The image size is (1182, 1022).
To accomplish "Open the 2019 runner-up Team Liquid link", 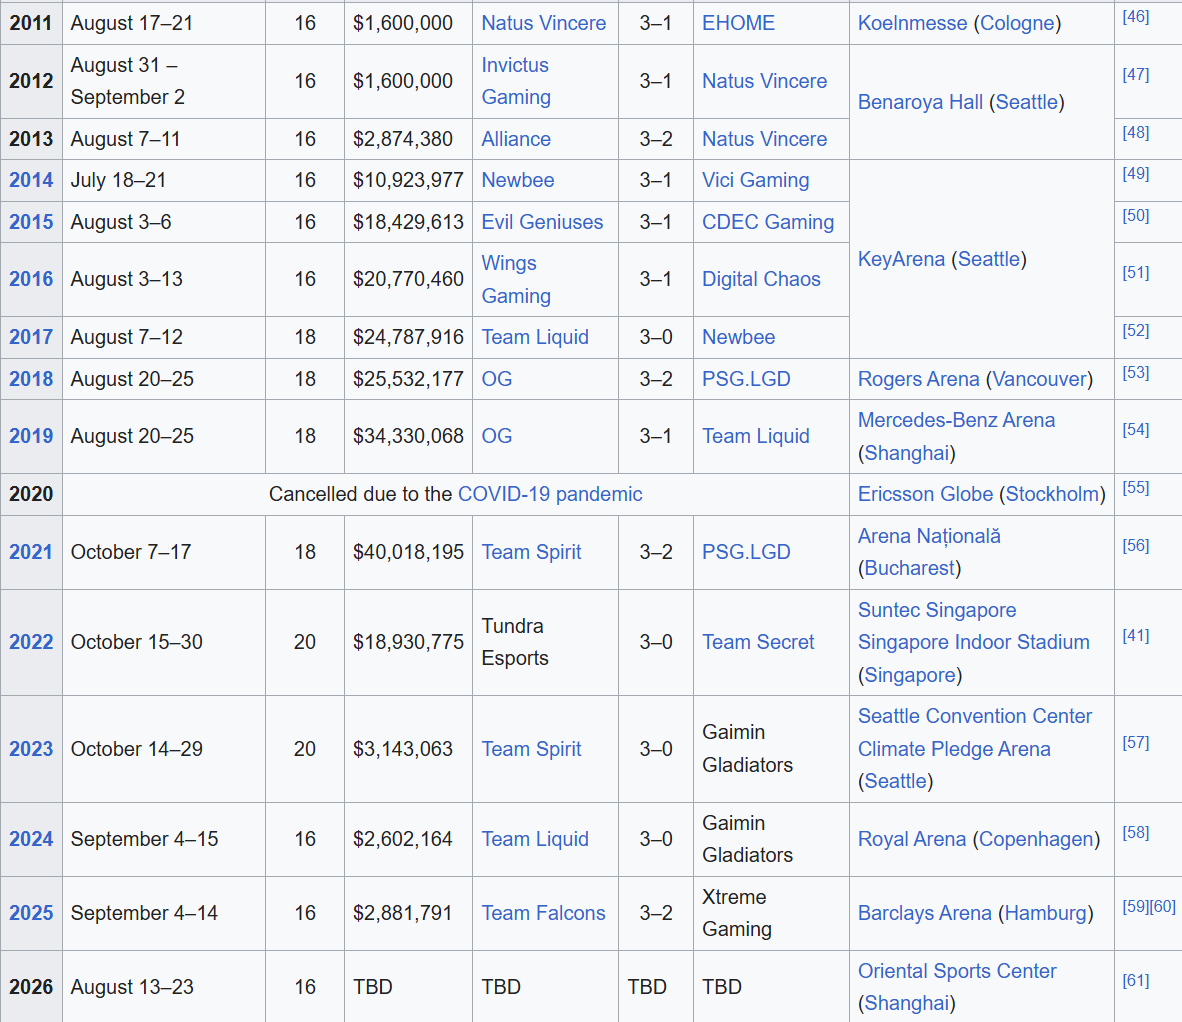I will pos(755,436).
